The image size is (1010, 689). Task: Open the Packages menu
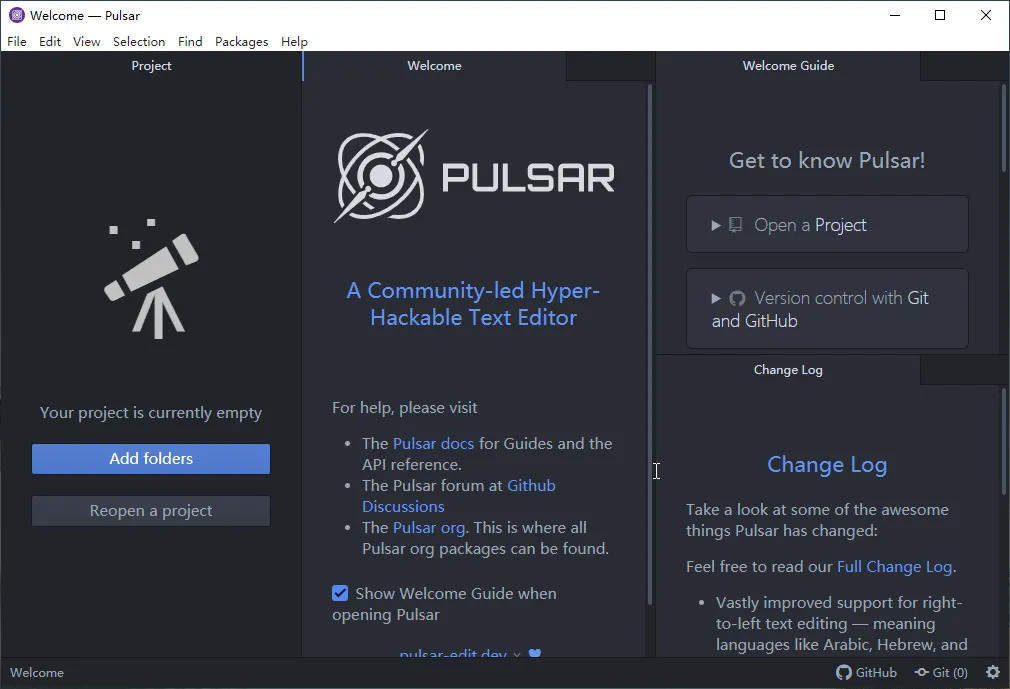click(x=242, y=41)
